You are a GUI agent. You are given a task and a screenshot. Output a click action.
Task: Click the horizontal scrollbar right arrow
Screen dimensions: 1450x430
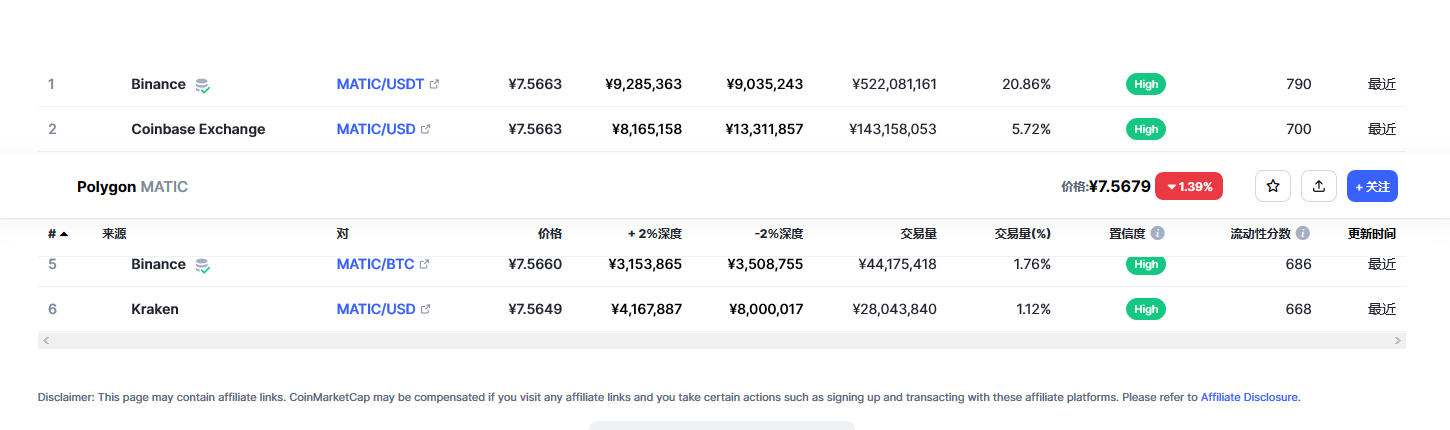(1398, 341)
